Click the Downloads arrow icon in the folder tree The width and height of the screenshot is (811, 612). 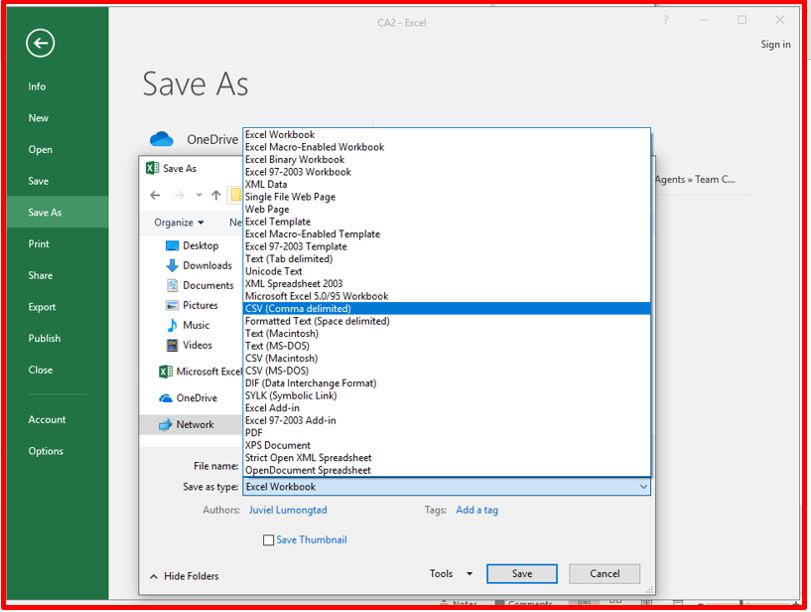click(172, 265)
